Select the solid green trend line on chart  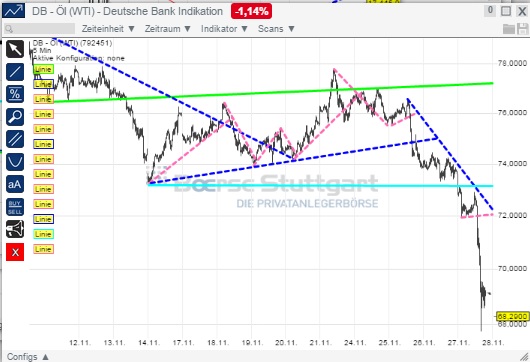[273, 92]
